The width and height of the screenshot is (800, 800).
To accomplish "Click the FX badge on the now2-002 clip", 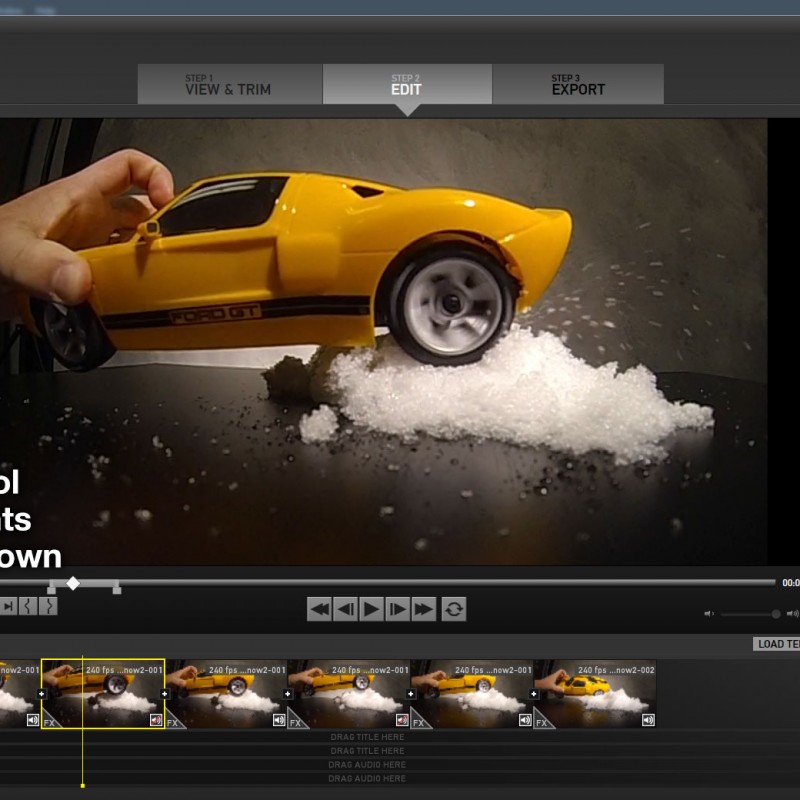I will click(541, 722).
